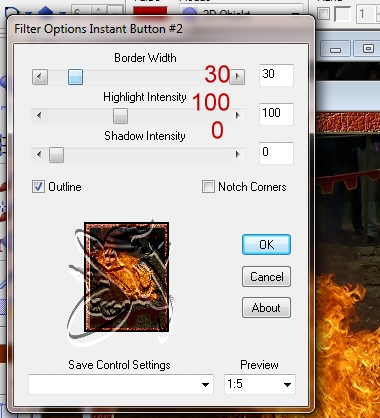Restore the background image window

368,49
